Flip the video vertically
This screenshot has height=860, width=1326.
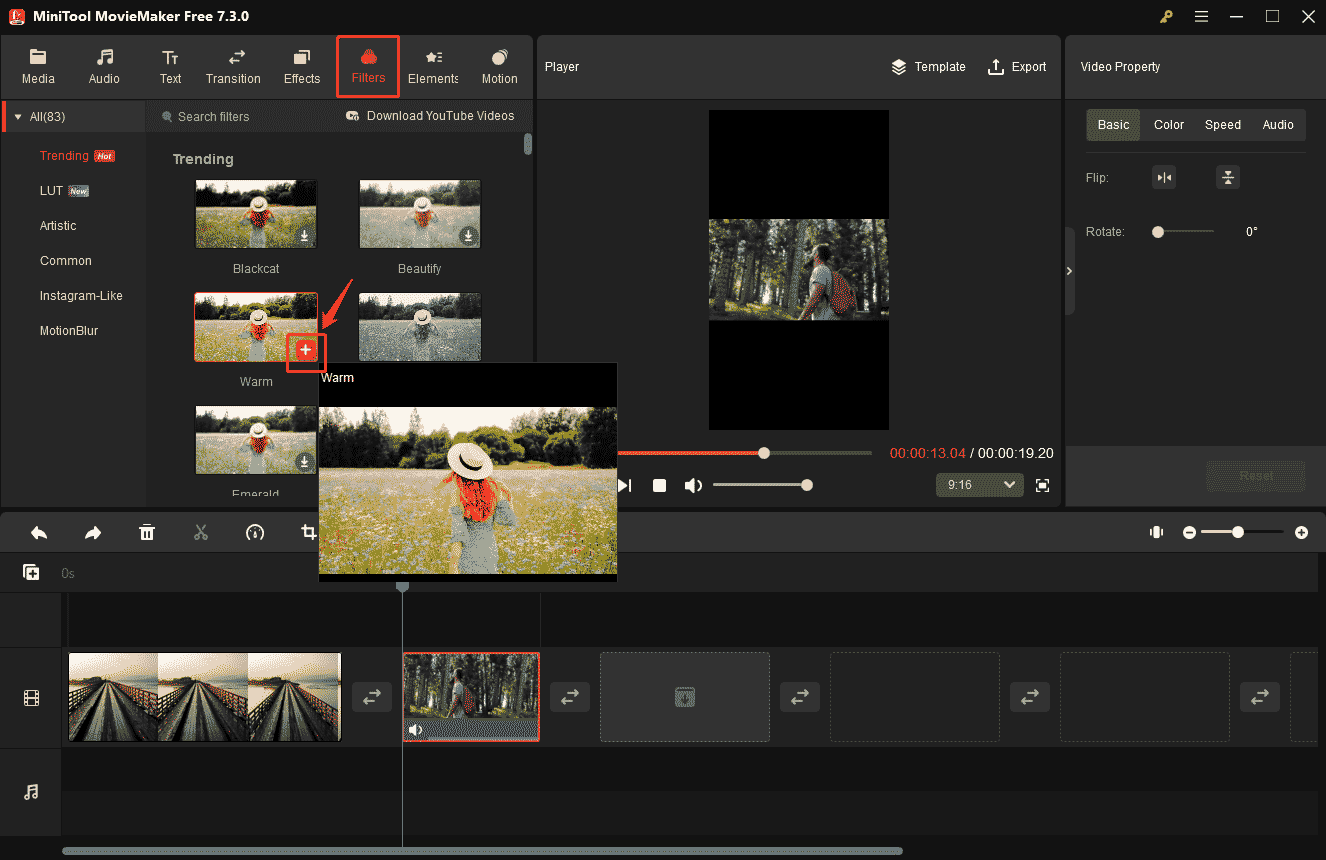(1228, 178)
